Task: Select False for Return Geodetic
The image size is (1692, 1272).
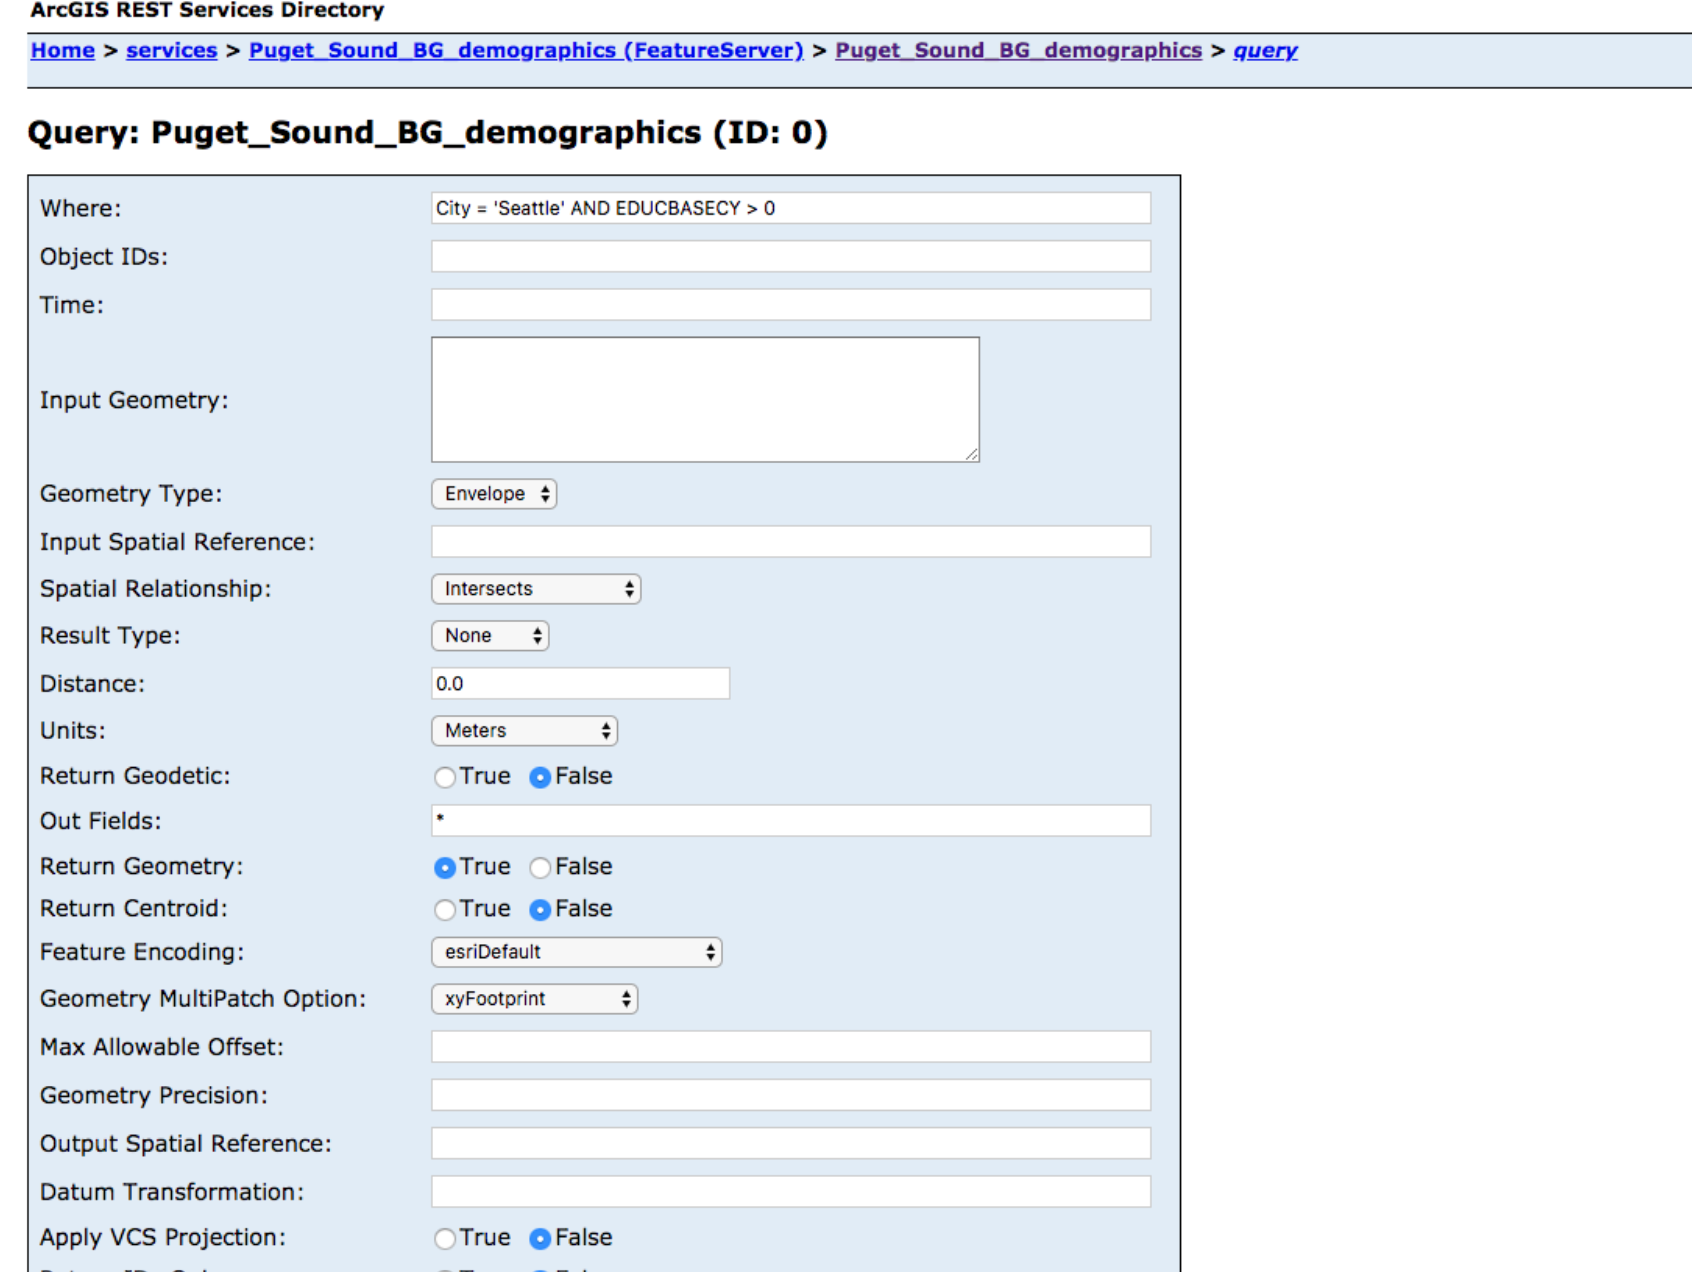Action: (x=540, y=777)
